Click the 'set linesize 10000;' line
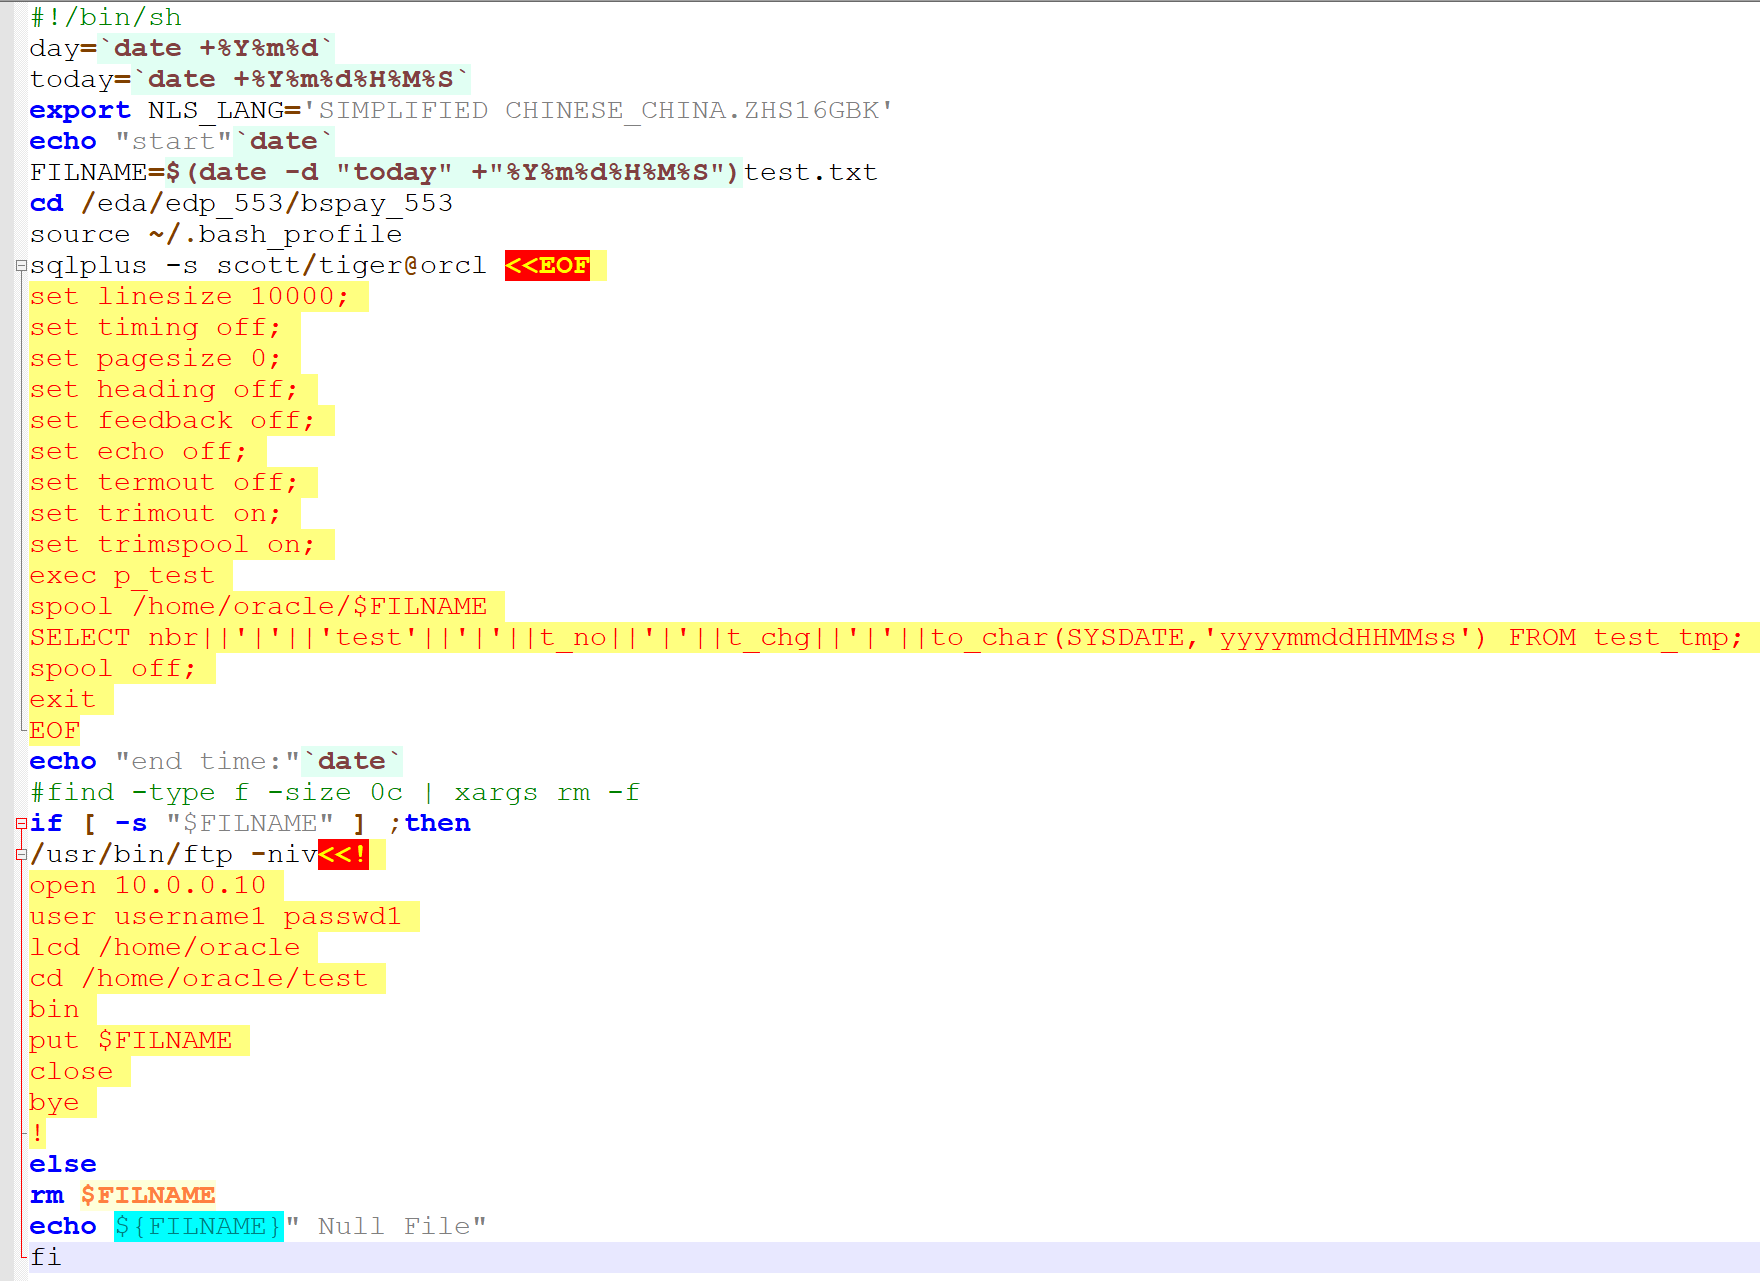Image resolution: width=1760 pixels, height=1281 pixels. tap(189, 297)
